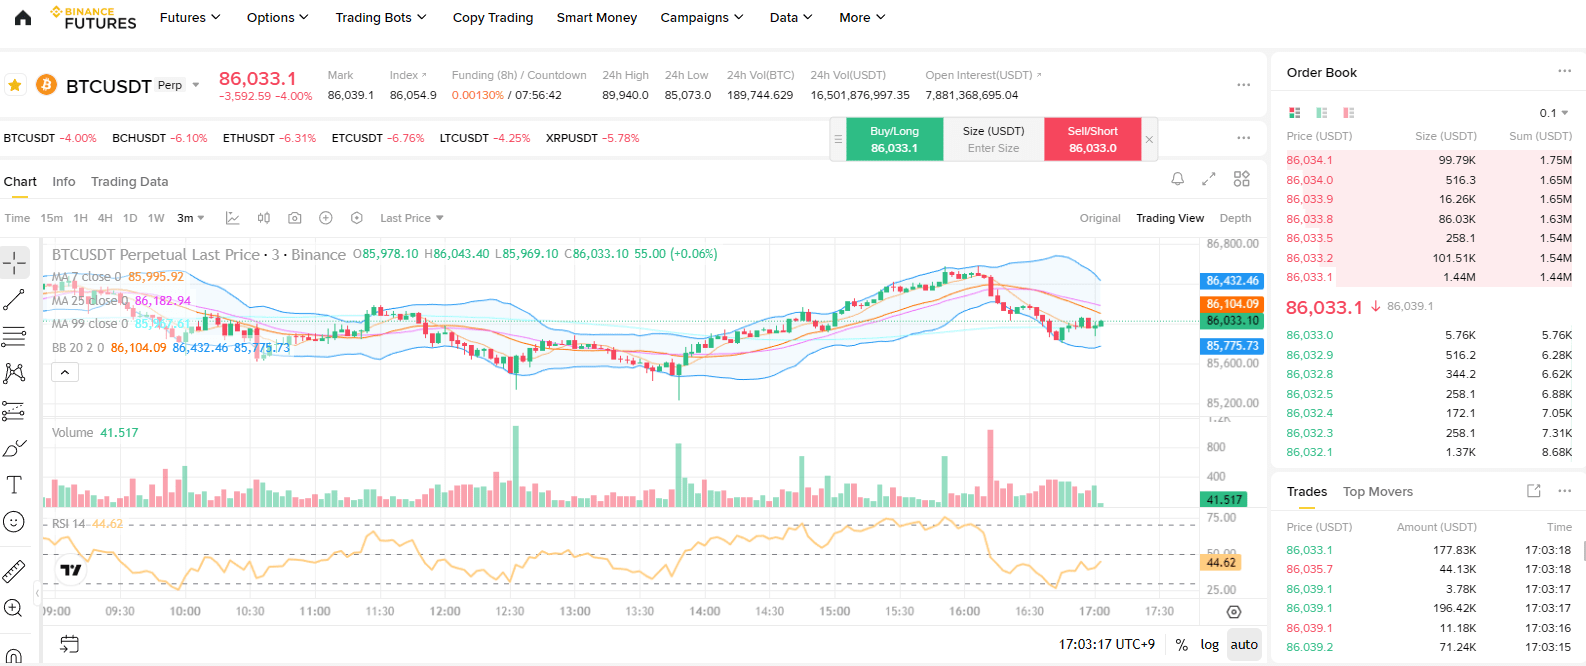The height and width of the screenshot is (666, 1586).
Task: Click the plus-circle add icon in chart toolbar
Action: pyautogui.click(x=326, y=218)
